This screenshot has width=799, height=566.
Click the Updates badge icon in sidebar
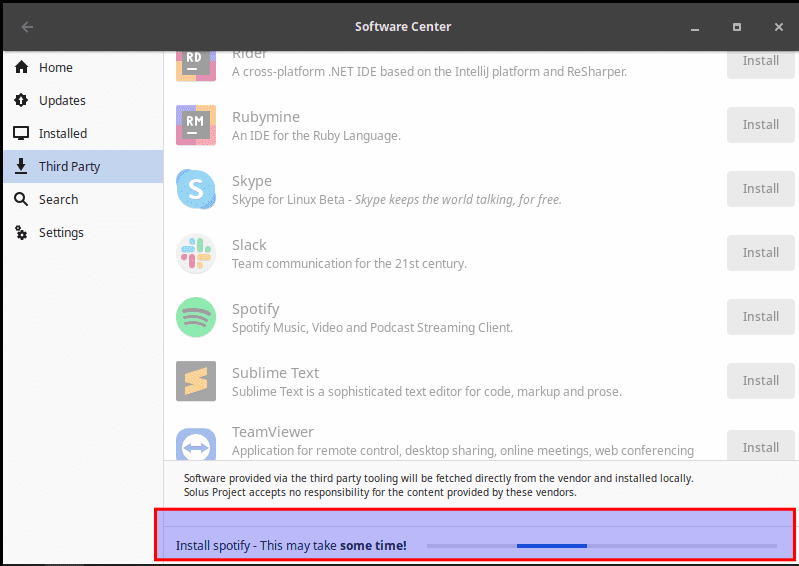click(21, 100)
